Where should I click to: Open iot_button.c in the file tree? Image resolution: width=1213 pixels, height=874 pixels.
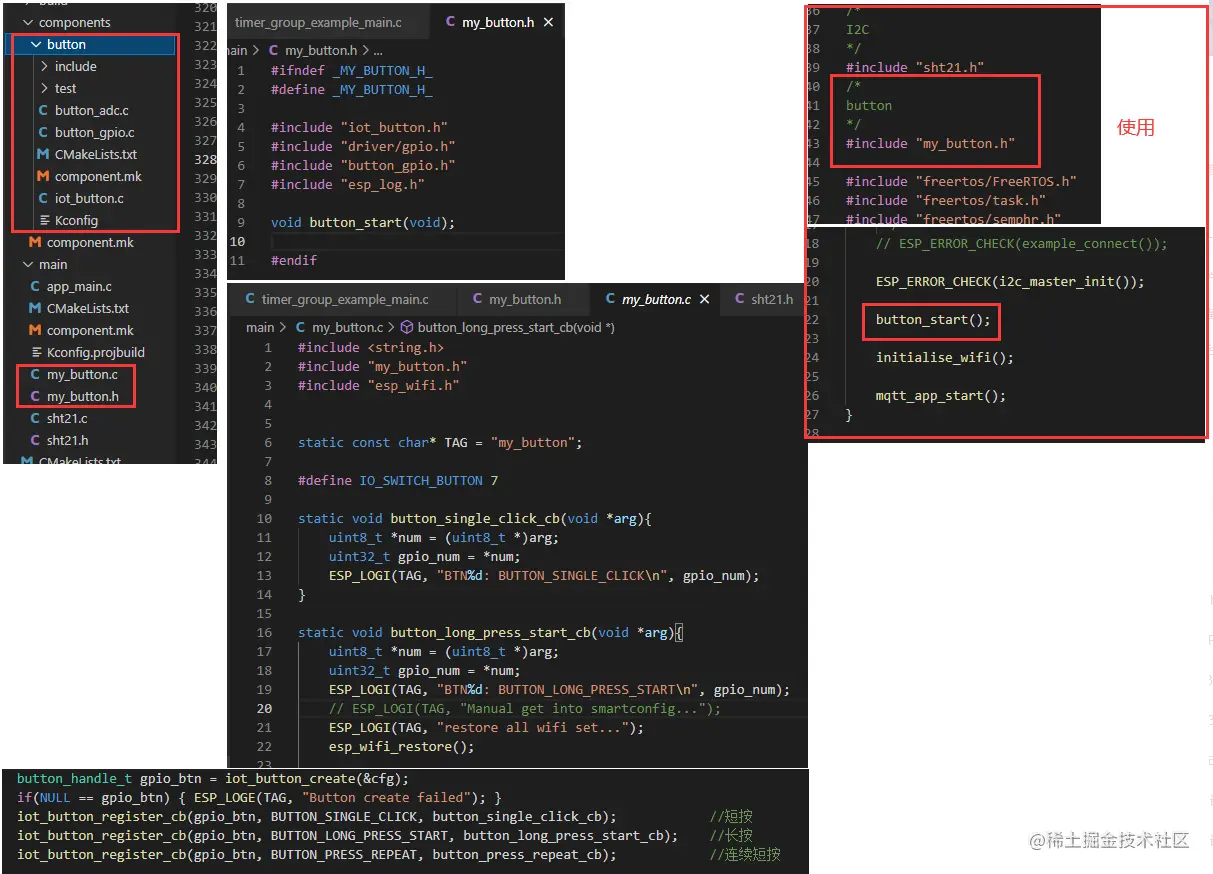point(89,198)
